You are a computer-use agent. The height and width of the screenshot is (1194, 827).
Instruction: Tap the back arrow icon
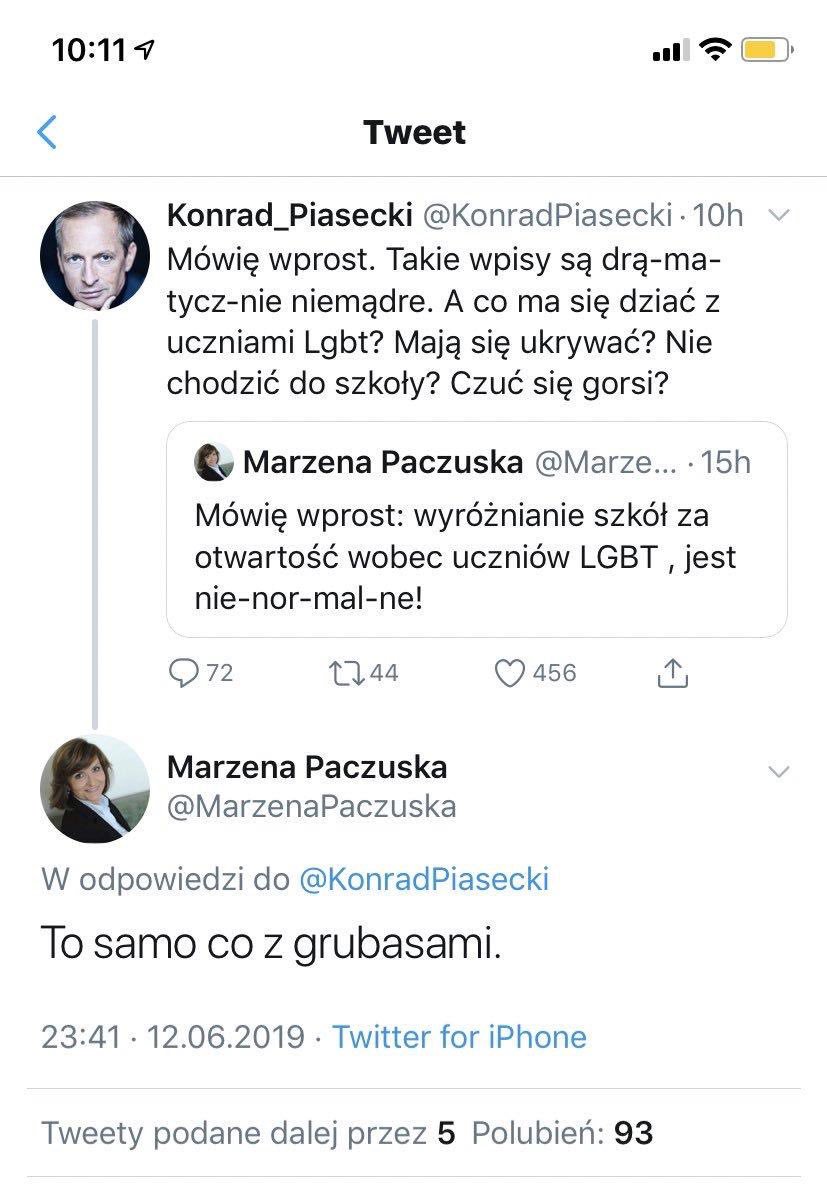pos(47,132)
